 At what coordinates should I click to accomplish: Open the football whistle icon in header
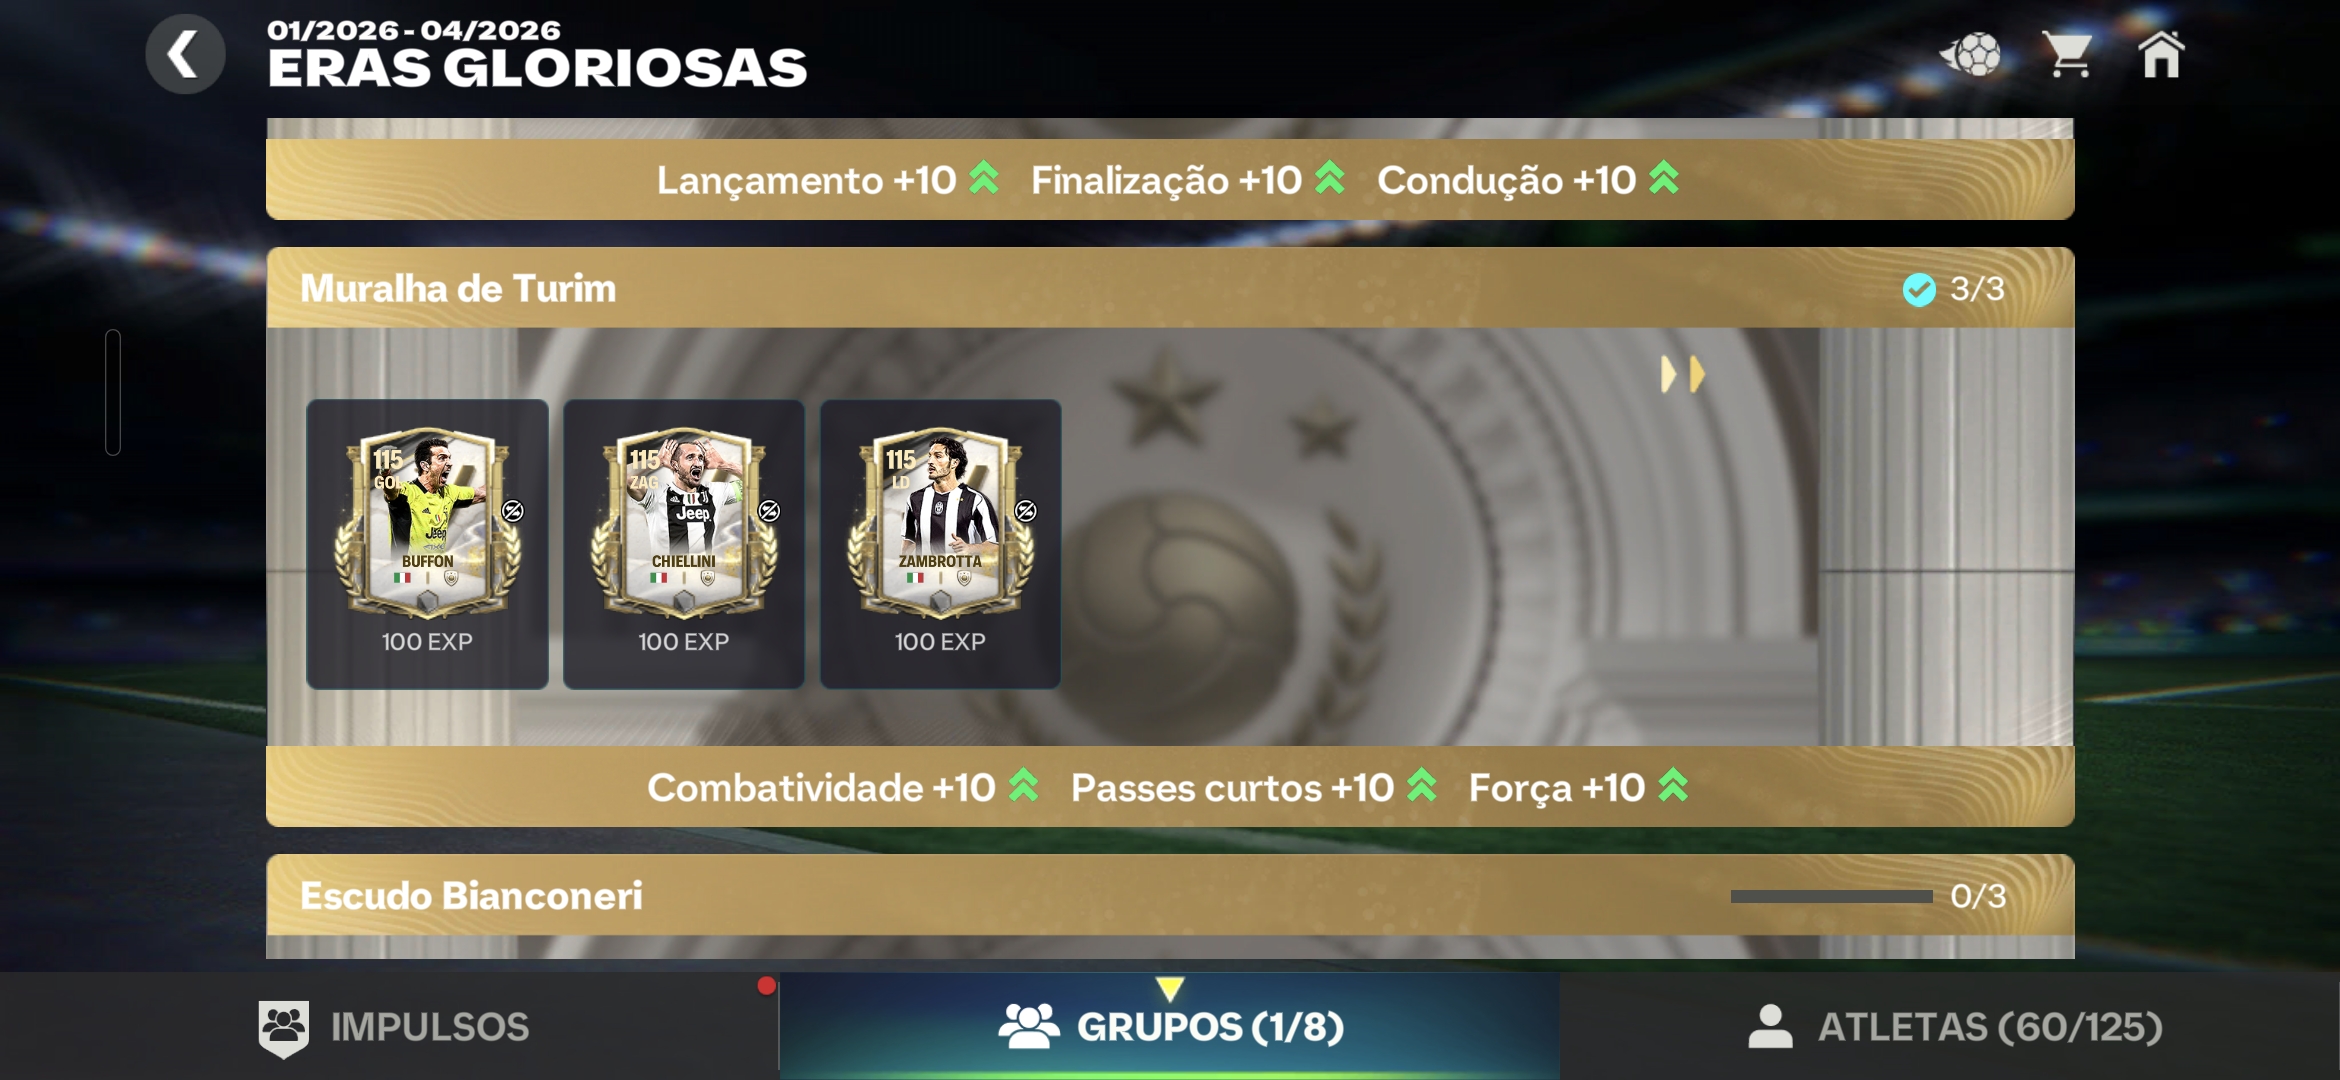[1970, 54]
